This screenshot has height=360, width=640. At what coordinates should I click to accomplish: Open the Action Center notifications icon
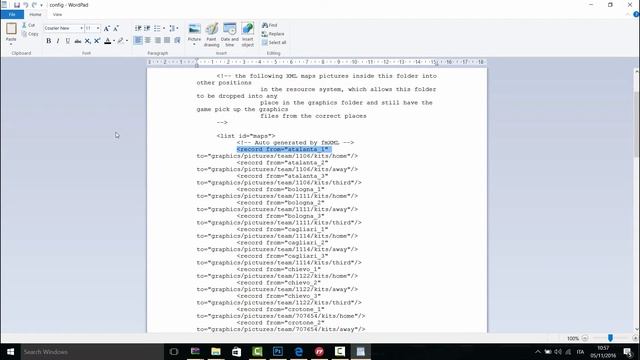pos(628,351)
